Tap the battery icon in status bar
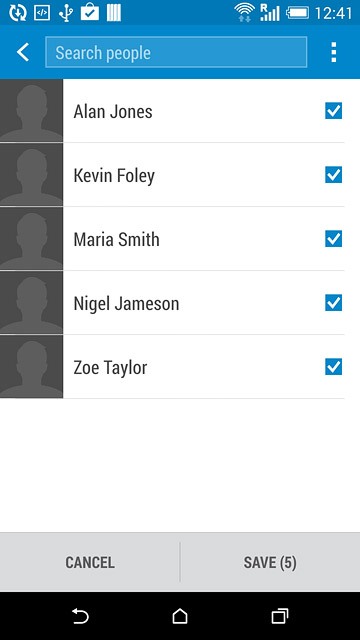Image resolution: width=360 pixels, height=640 pixels. [298, 13]
